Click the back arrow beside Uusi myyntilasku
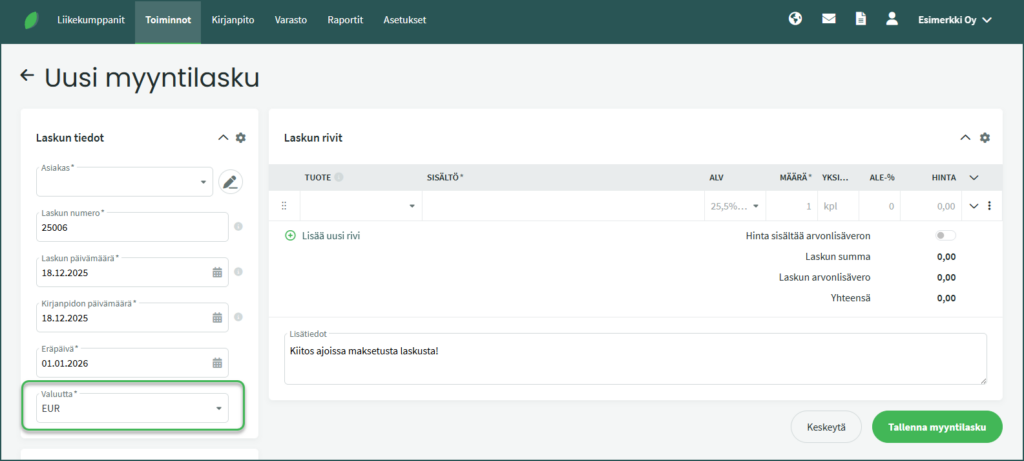Screen dimensions: 1024x461 tap(27, 76)
